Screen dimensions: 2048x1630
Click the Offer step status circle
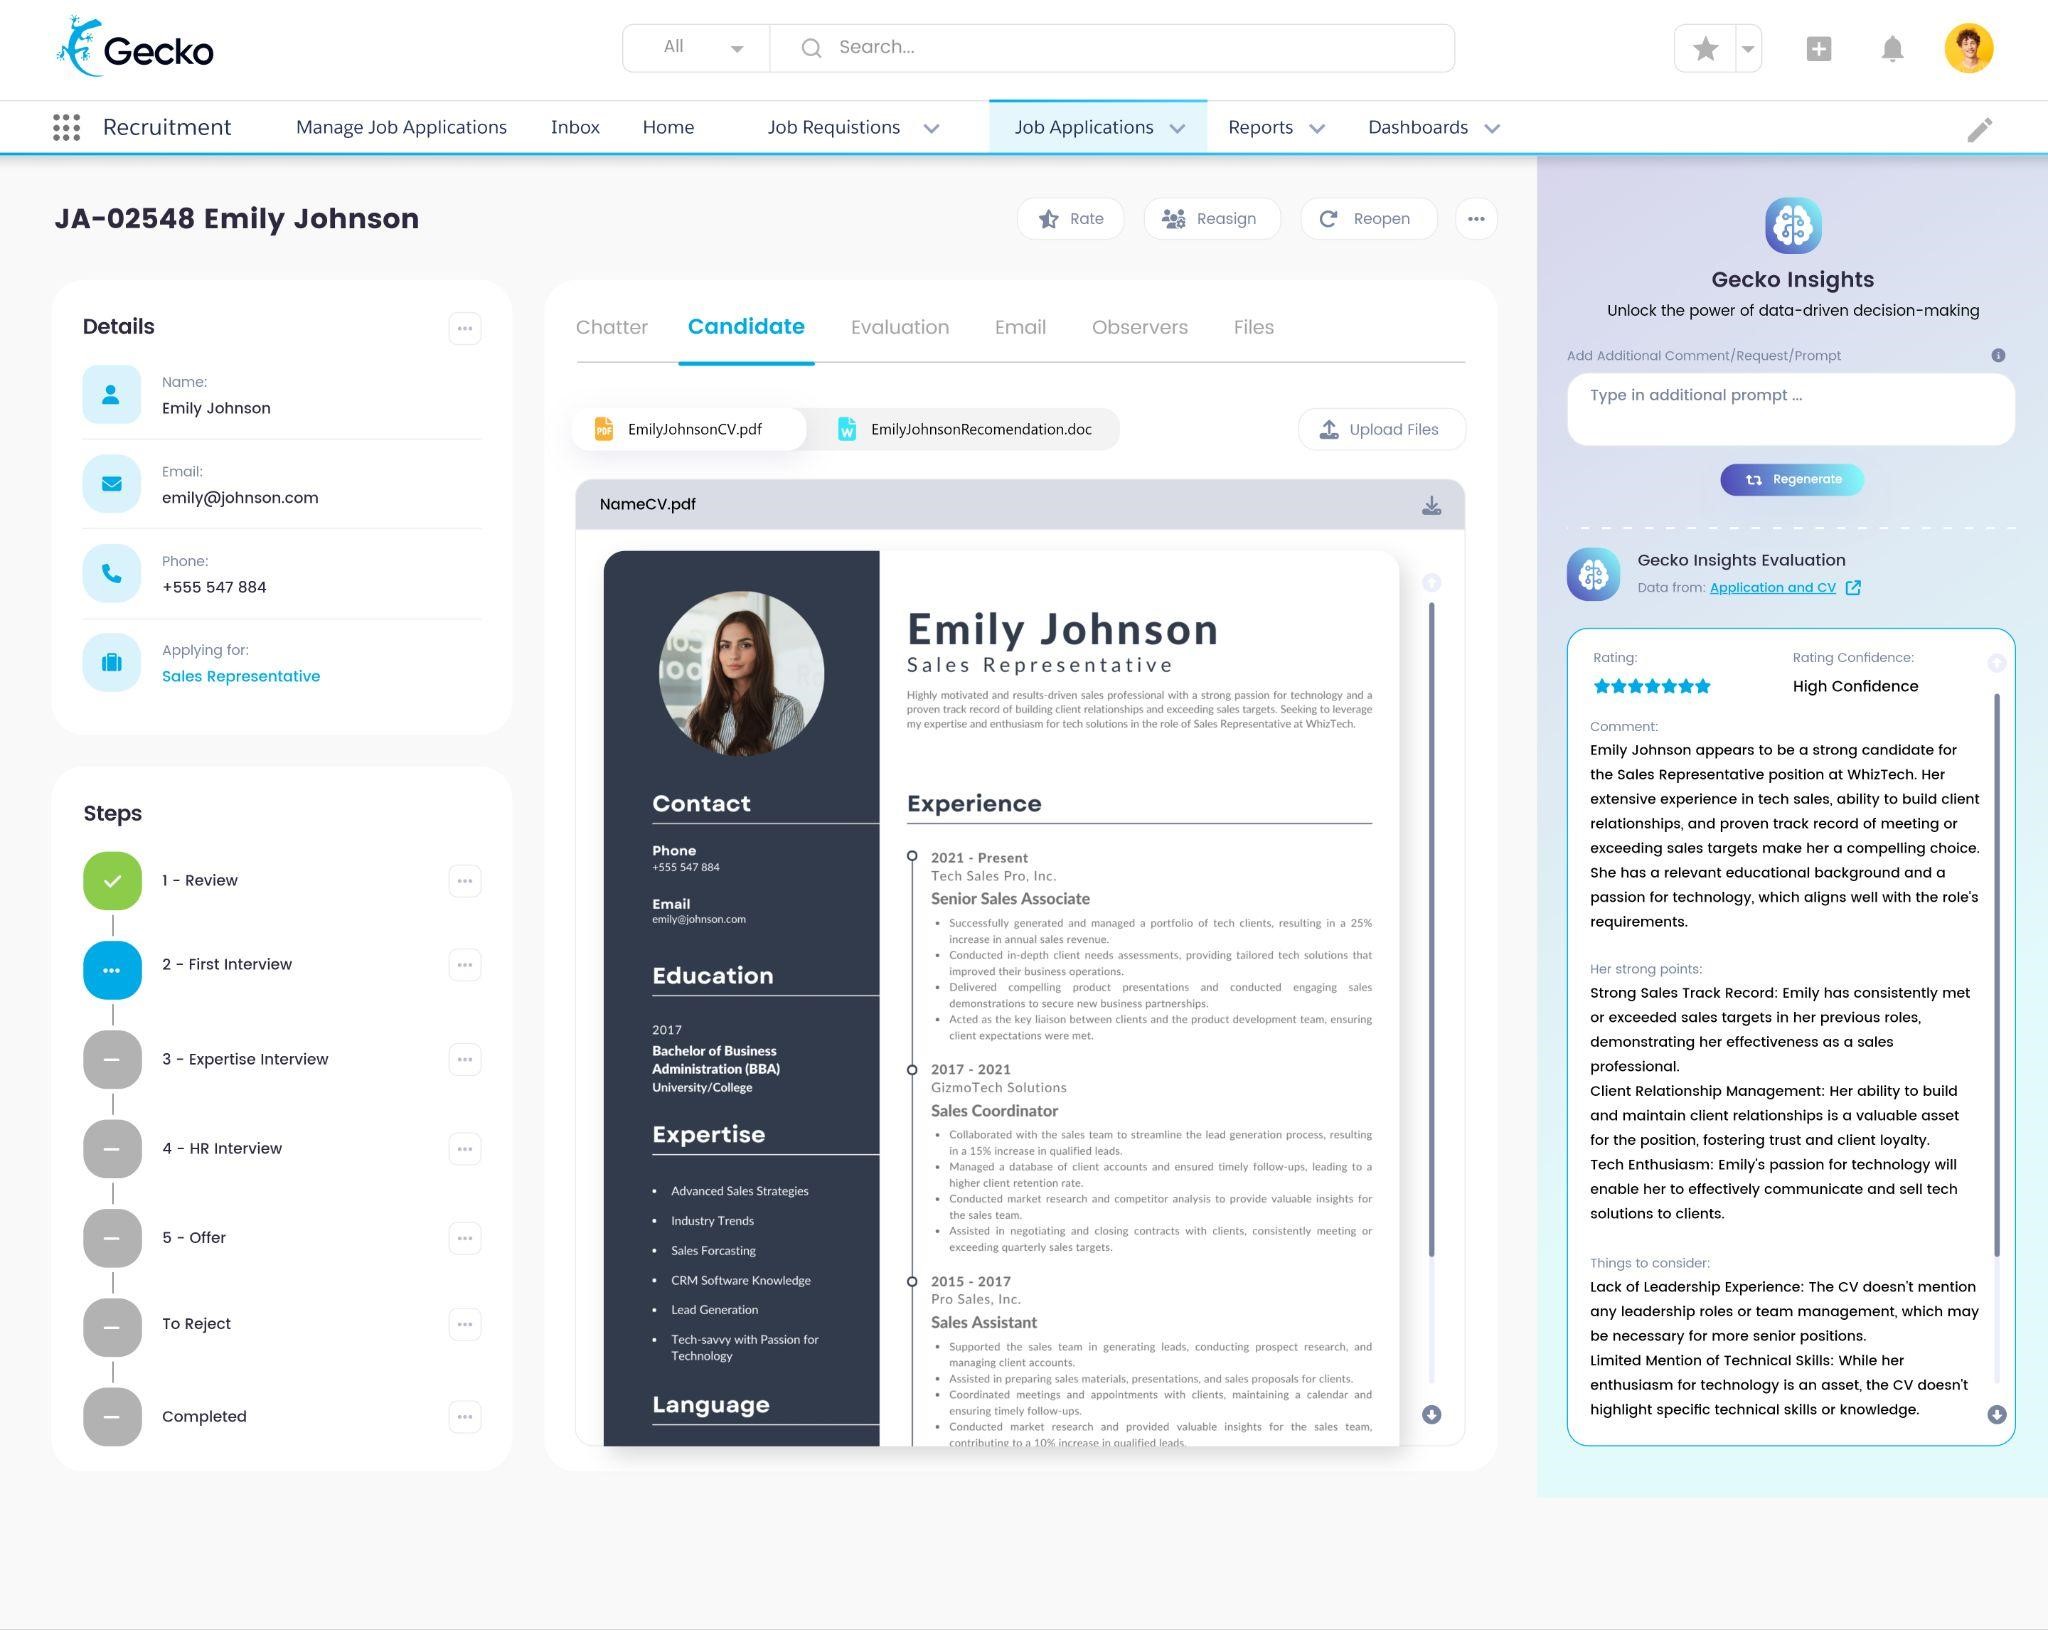(x=112, y=1237)
